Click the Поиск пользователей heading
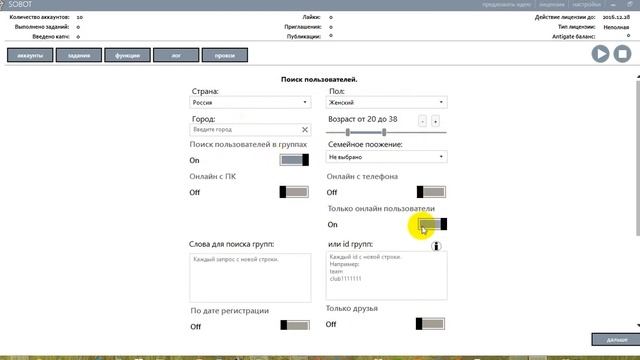 319,80
